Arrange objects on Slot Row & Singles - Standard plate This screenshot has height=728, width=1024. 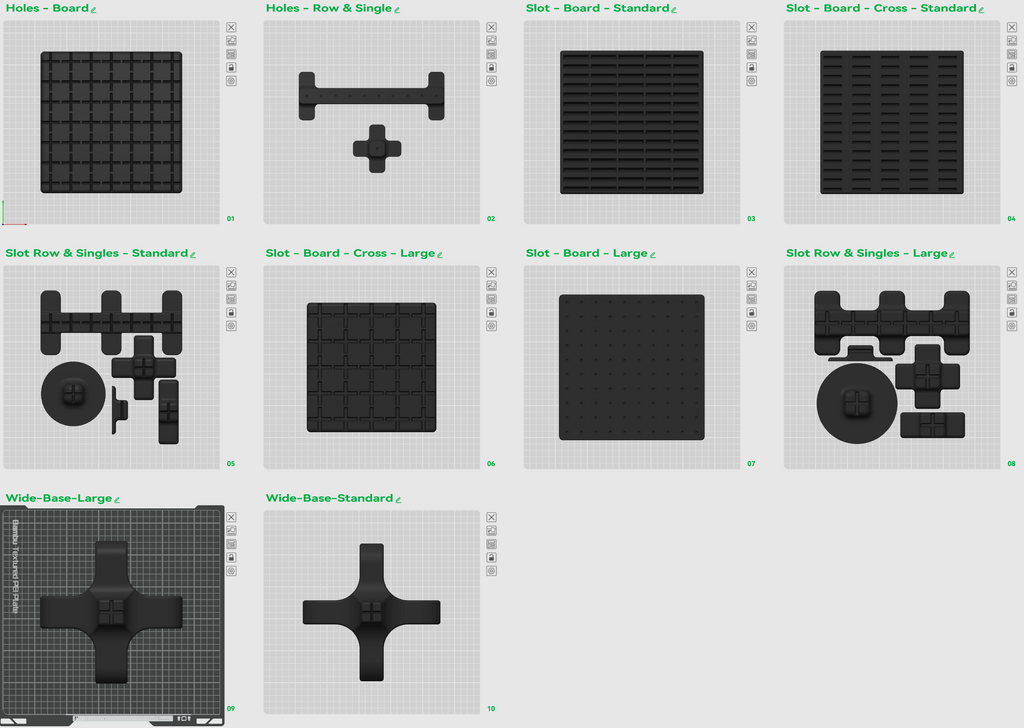231,299
